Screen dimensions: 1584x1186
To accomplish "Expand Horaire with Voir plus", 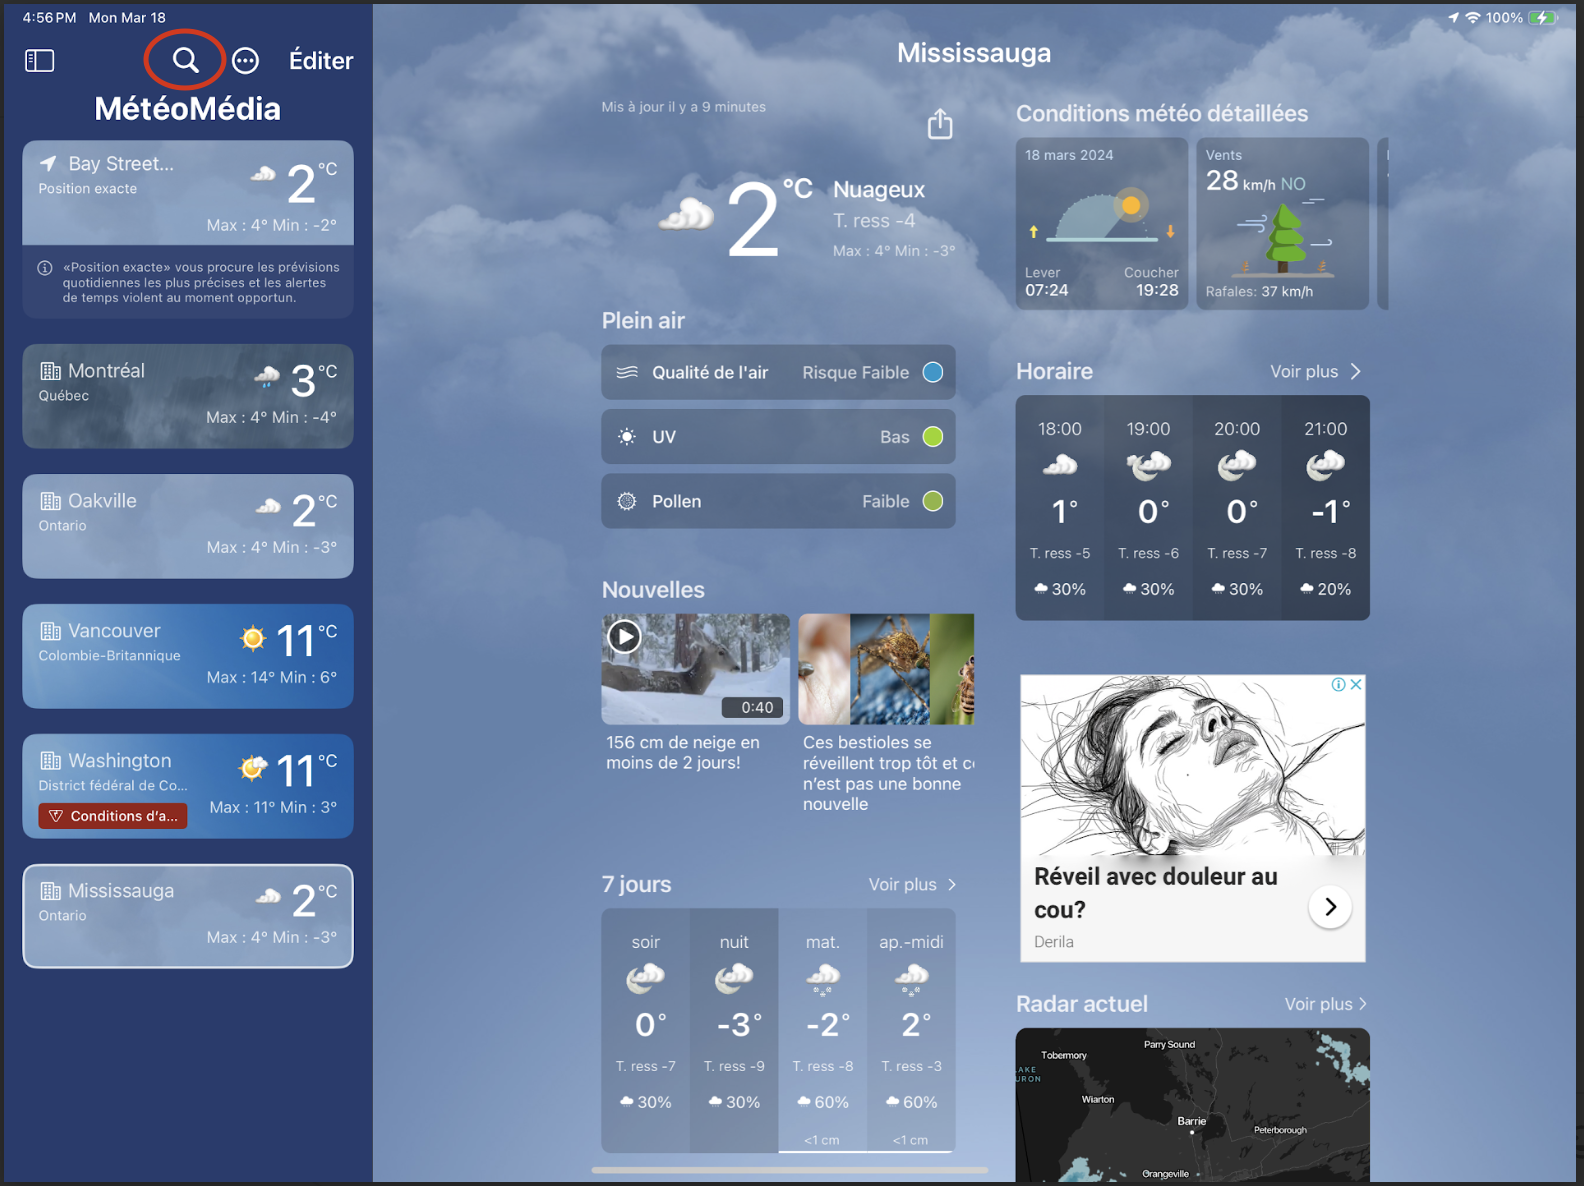I will coord(1315,371).
